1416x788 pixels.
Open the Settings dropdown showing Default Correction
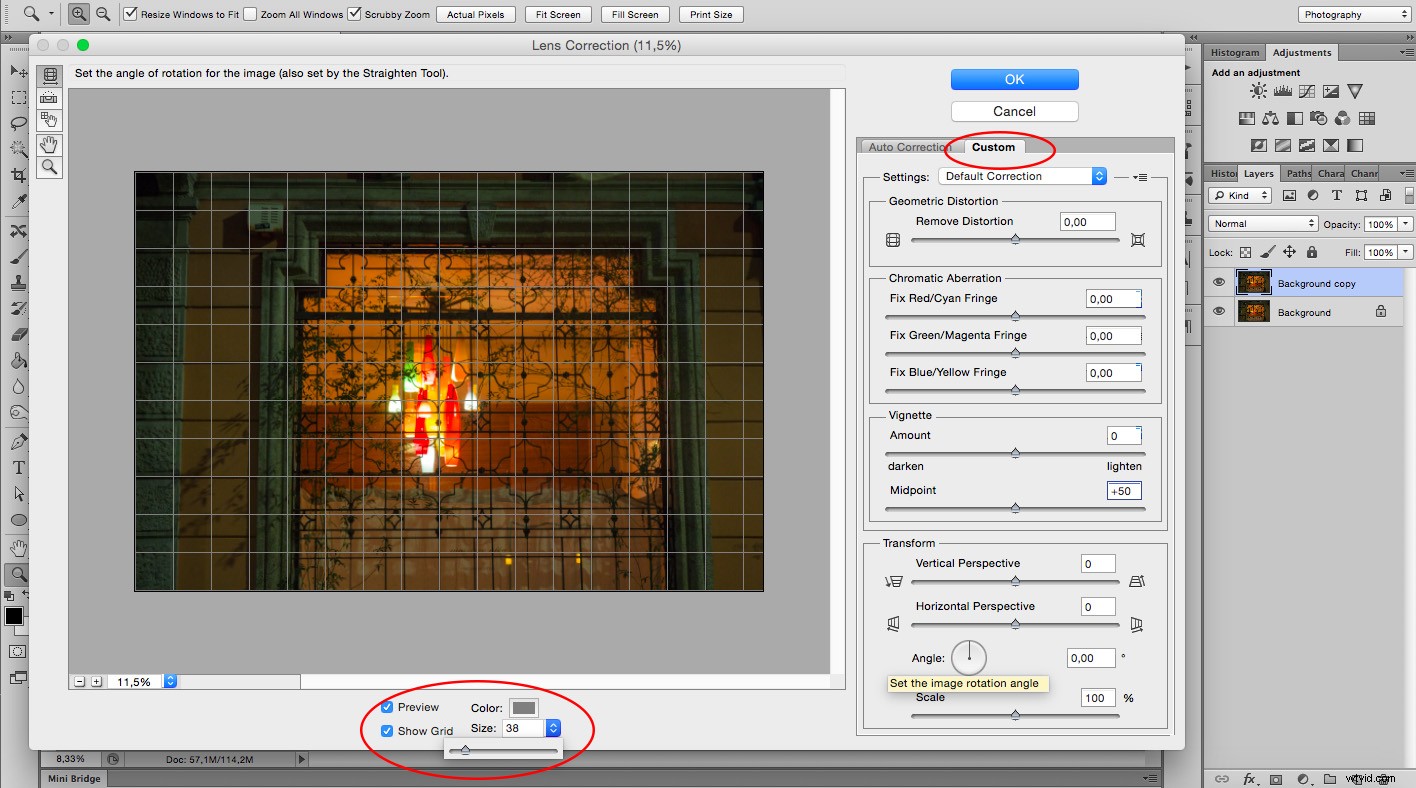(1022, 176)
